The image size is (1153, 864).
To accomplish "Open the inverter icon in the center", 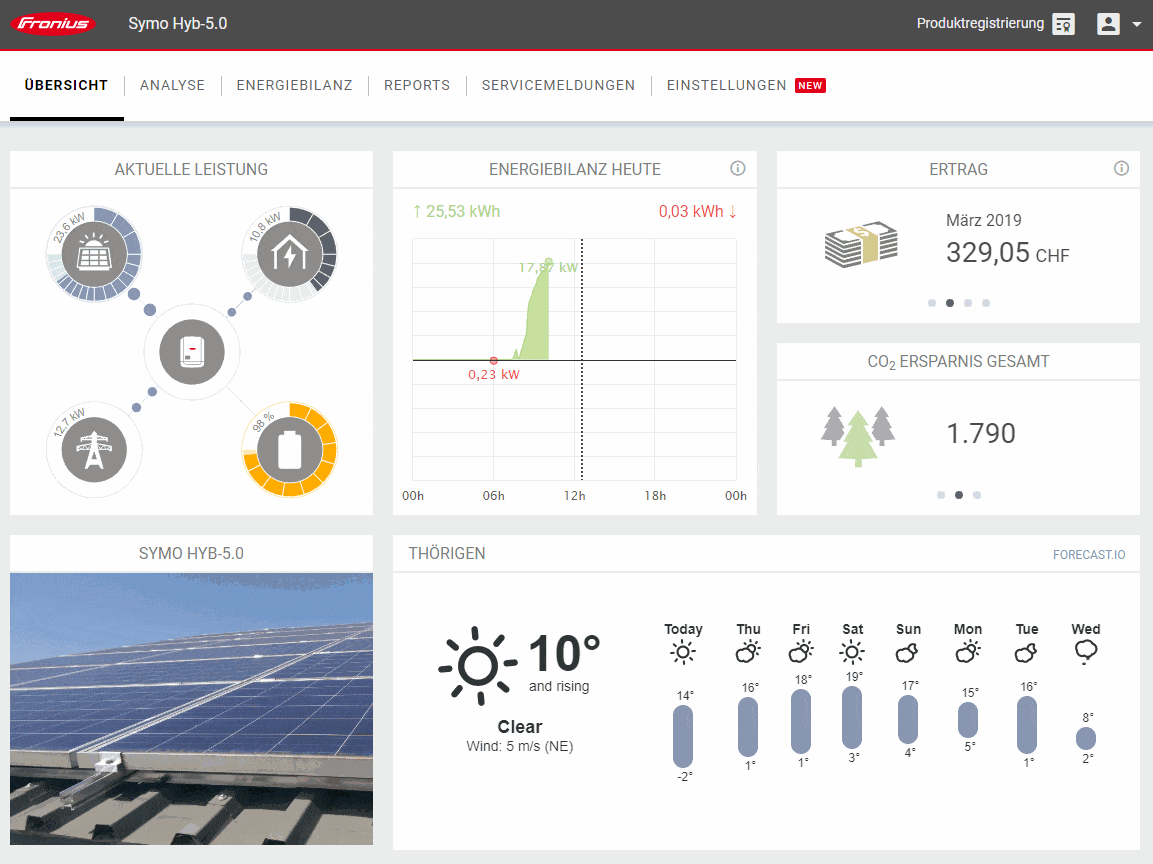I will (x=191, y=351).
